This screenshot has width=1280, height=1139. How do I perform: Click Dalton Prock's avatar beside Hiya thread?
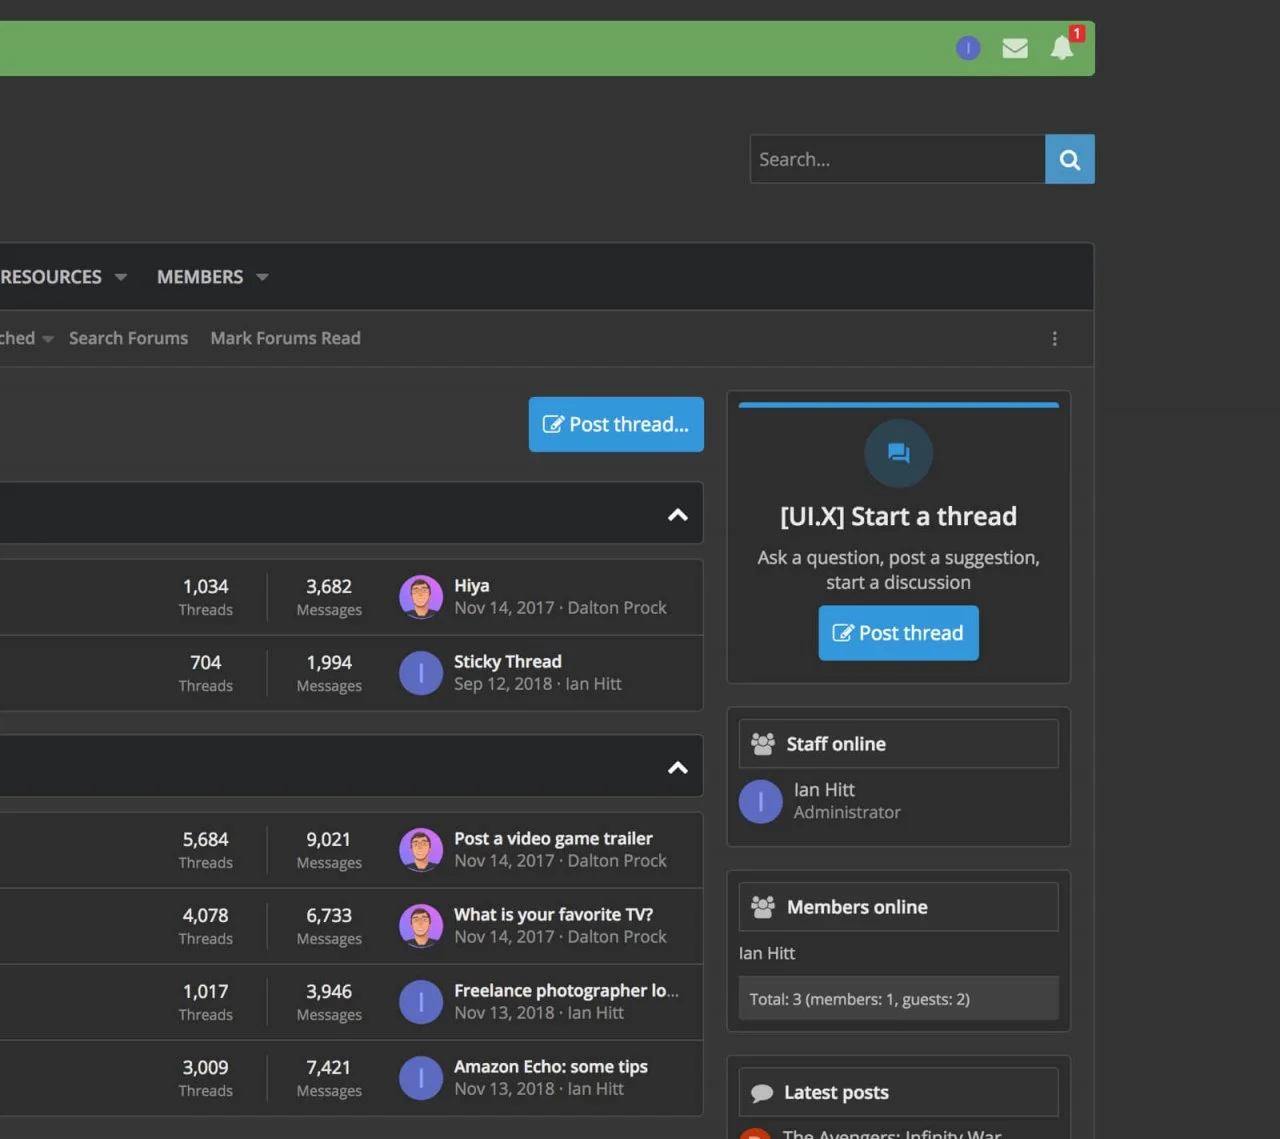coord(421,597)
